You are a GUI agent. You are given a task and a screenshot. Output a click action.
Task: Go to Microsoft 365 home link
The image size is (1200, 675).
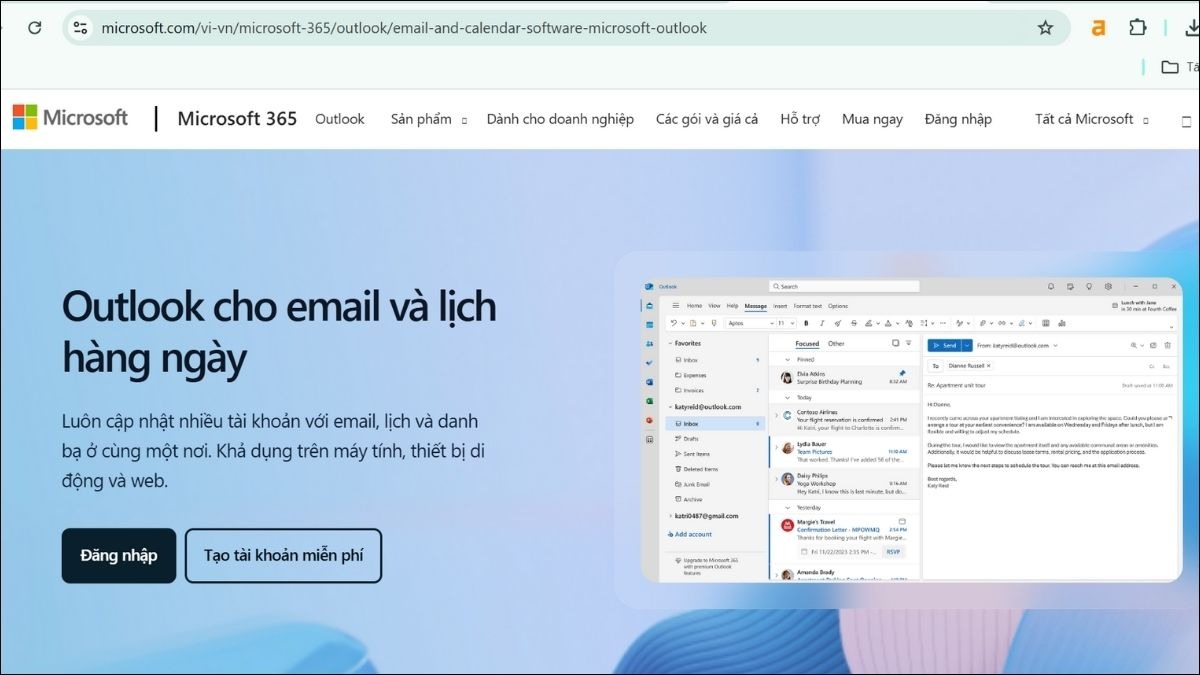click(x=237, y=119)
